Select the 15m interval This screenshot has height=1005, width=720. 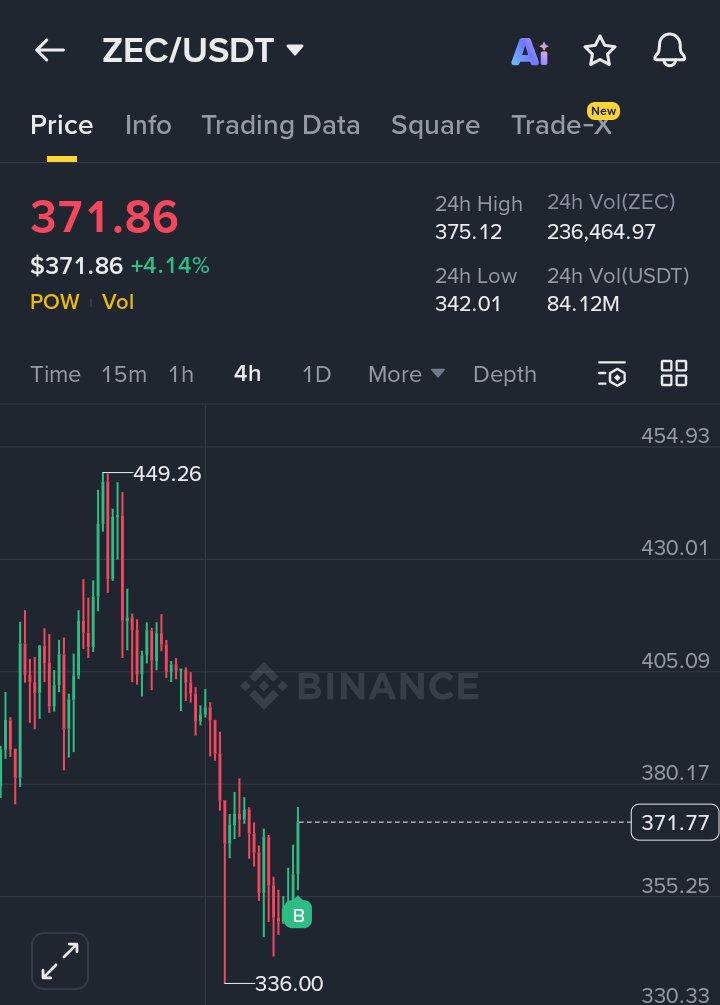[x=124, y=374]
